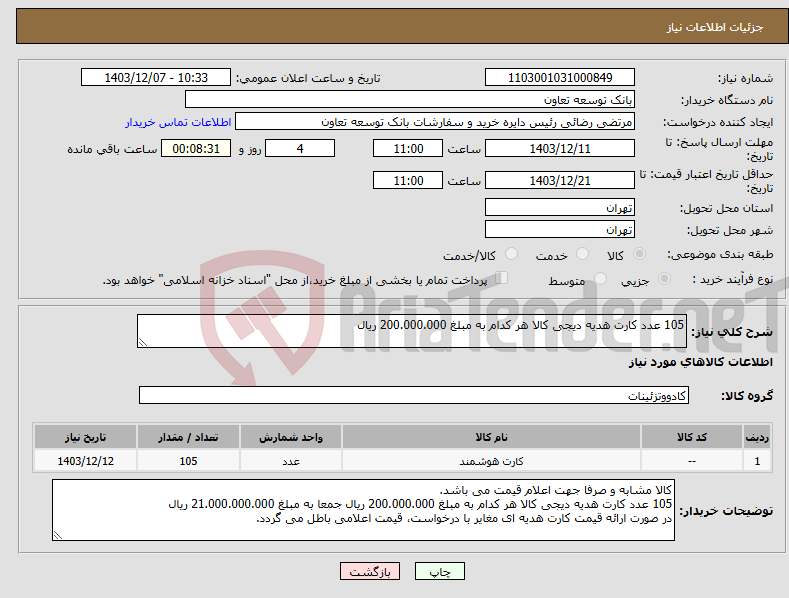Click the واحد شمارش column header

point(291,437)
